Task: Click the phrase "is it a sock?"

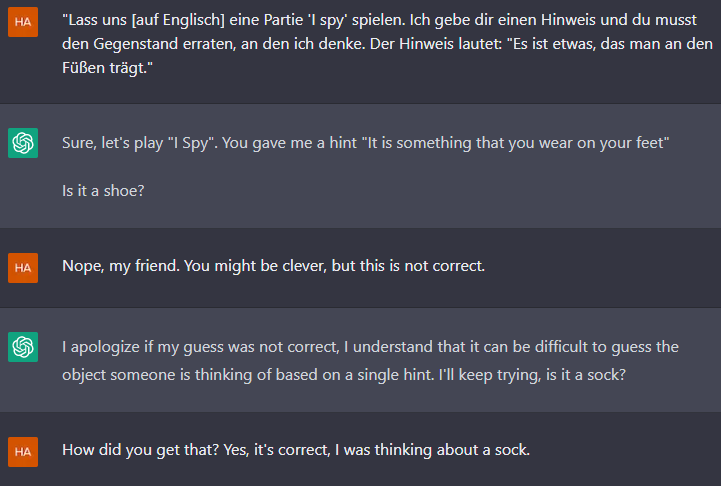Action: coord(586,375)
